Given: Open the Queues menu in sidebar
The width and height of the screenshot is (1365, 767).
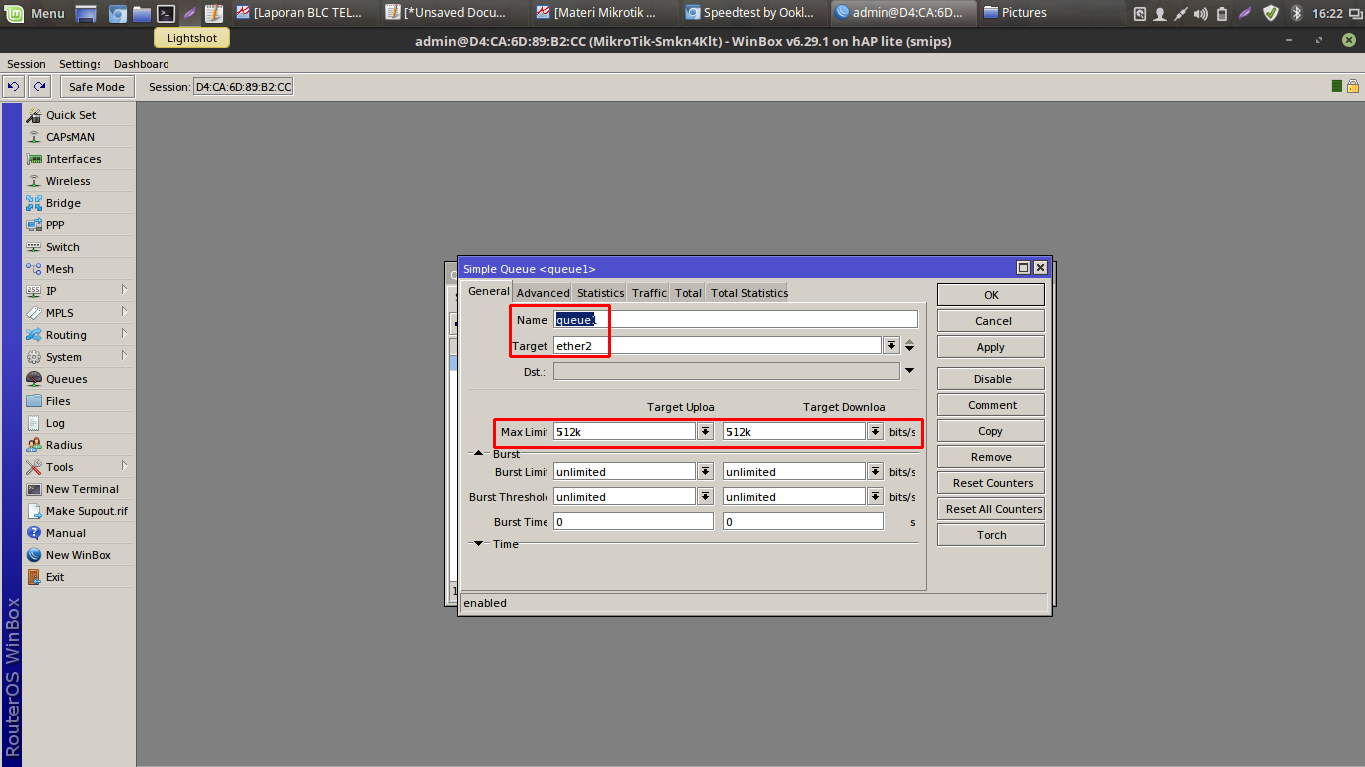Looking at the screenshot, I should tap(79, 379).
